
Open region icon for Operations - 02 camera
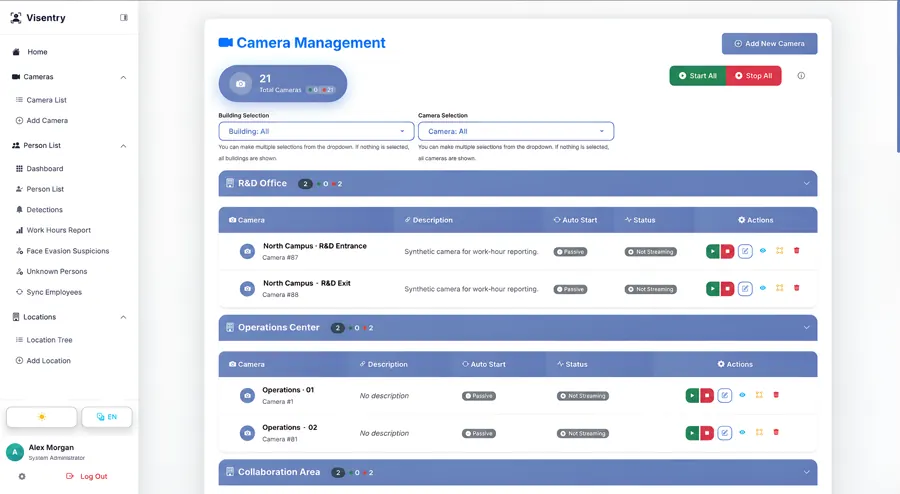pos(759,432)
